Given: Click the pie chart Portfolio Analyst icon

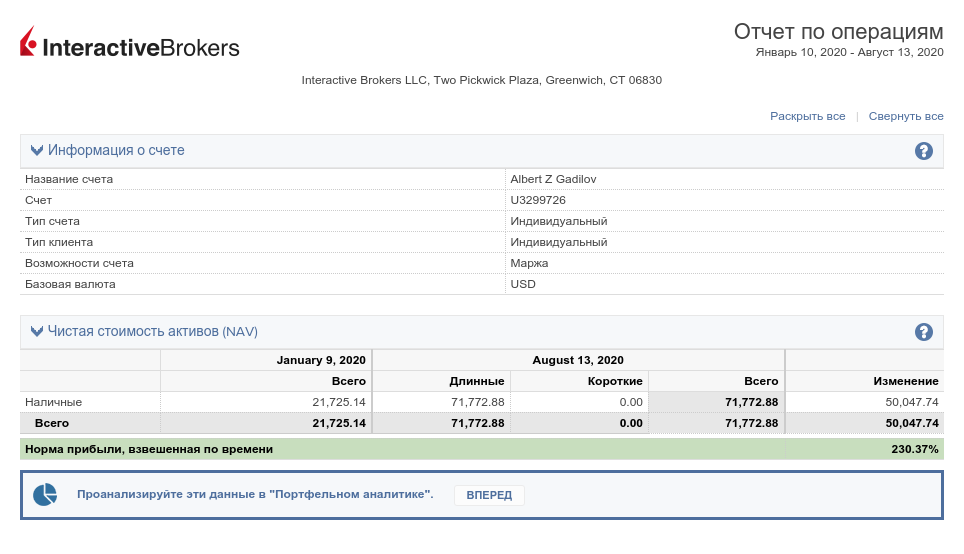Looking at the screenshot, I should 45,495.
